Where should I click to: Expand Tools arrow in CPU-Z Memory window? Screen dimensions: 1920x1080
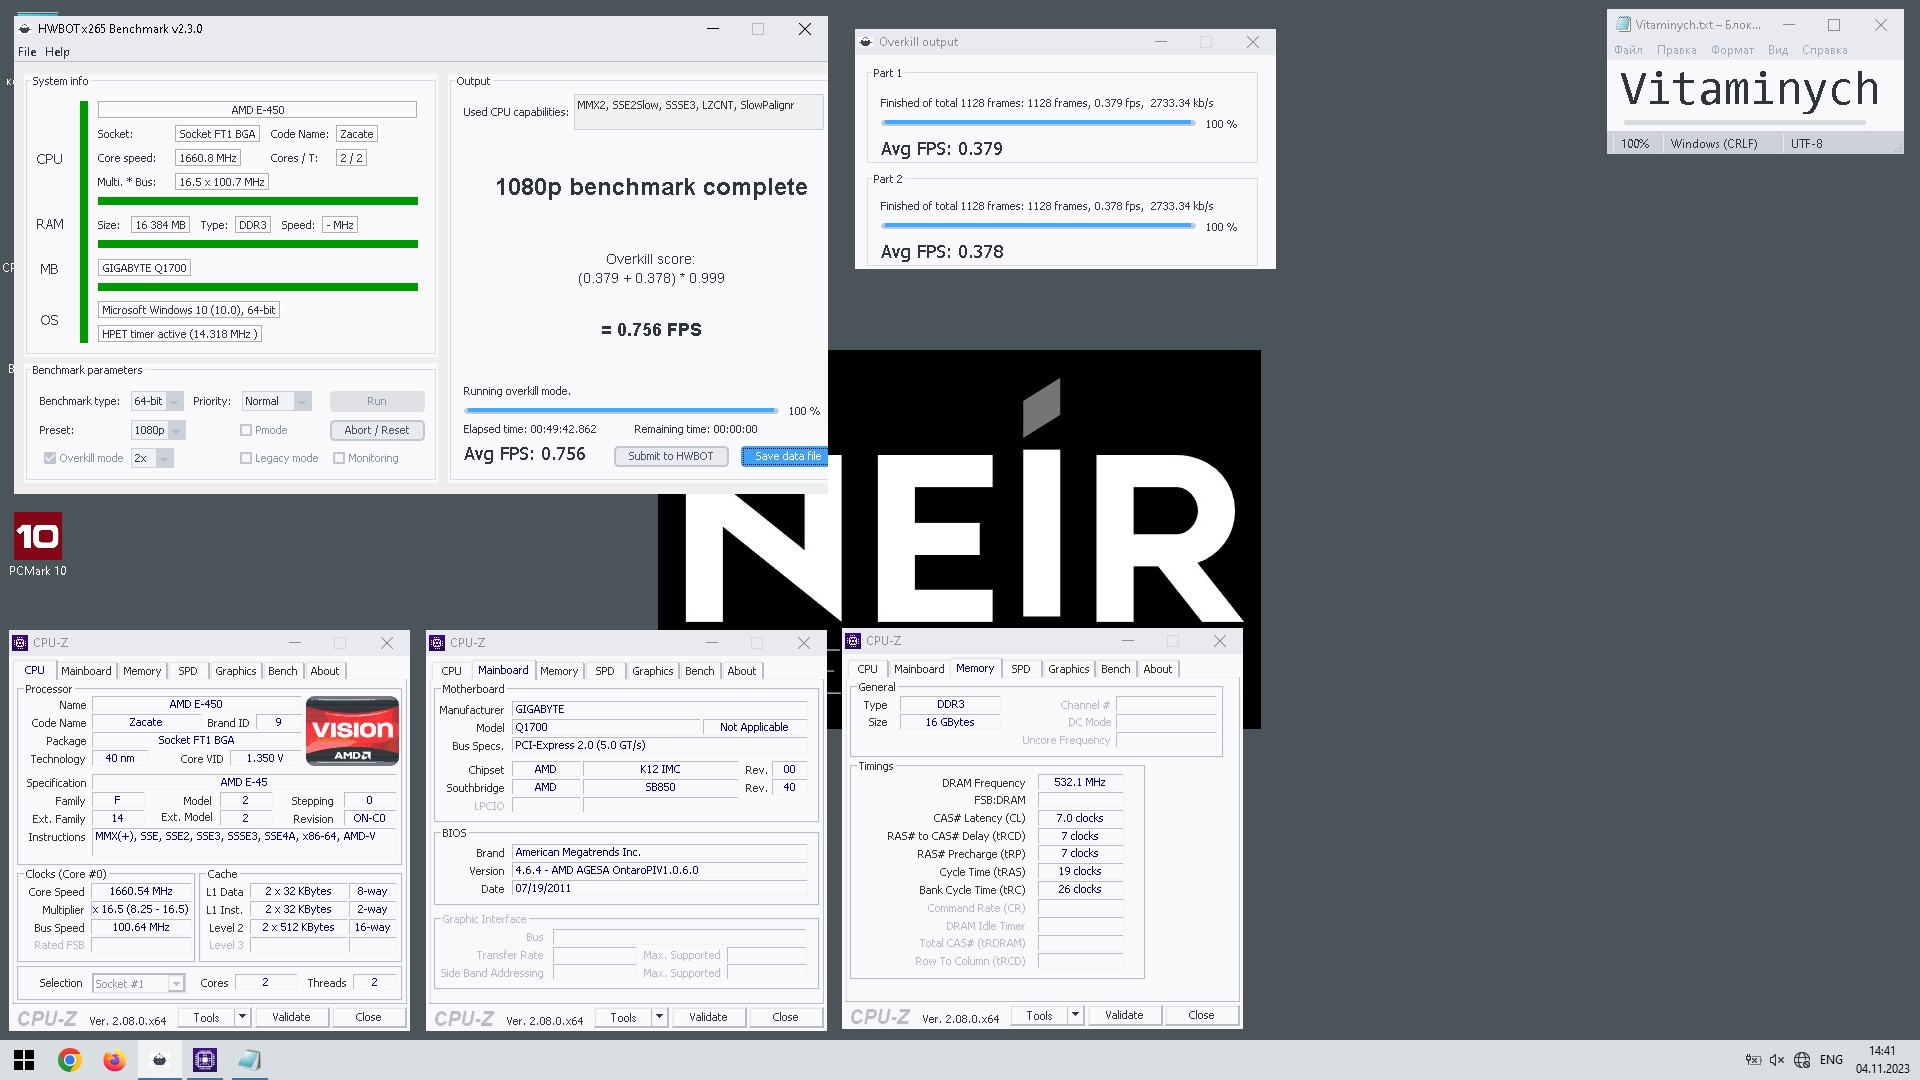(1075, 1015)
